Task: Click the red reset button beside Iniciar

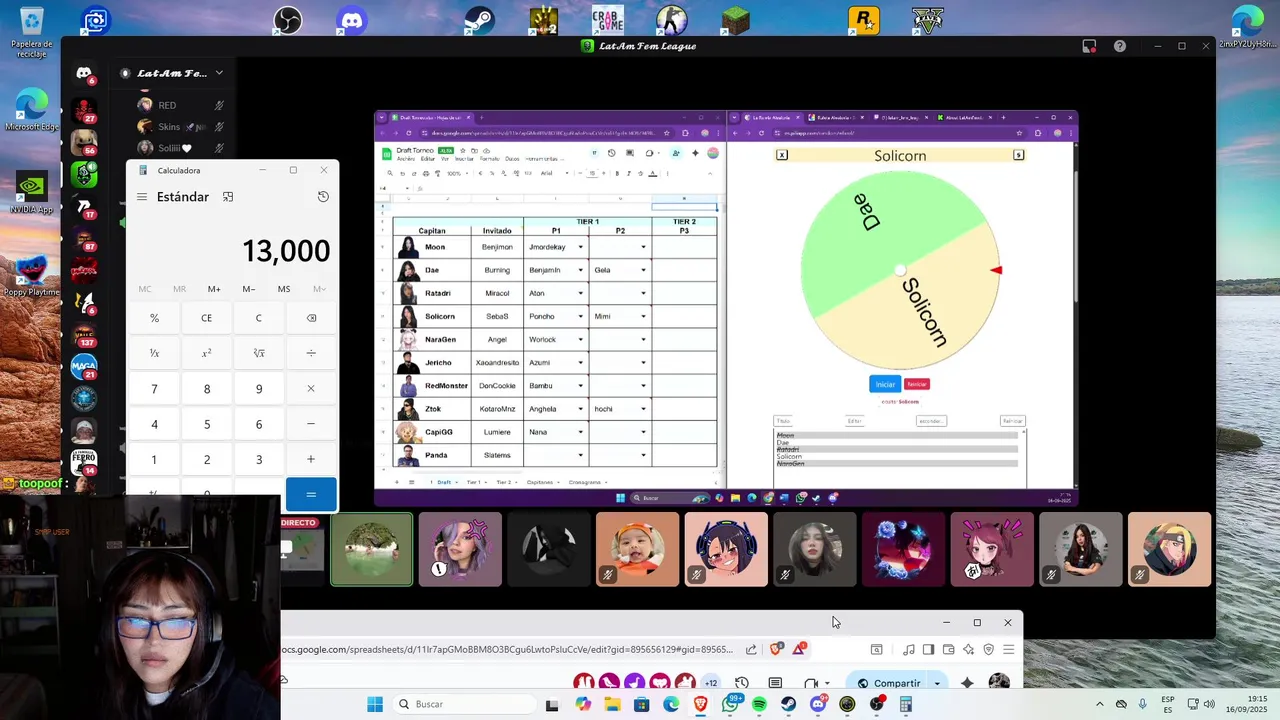Action: (x=917, y=384)
